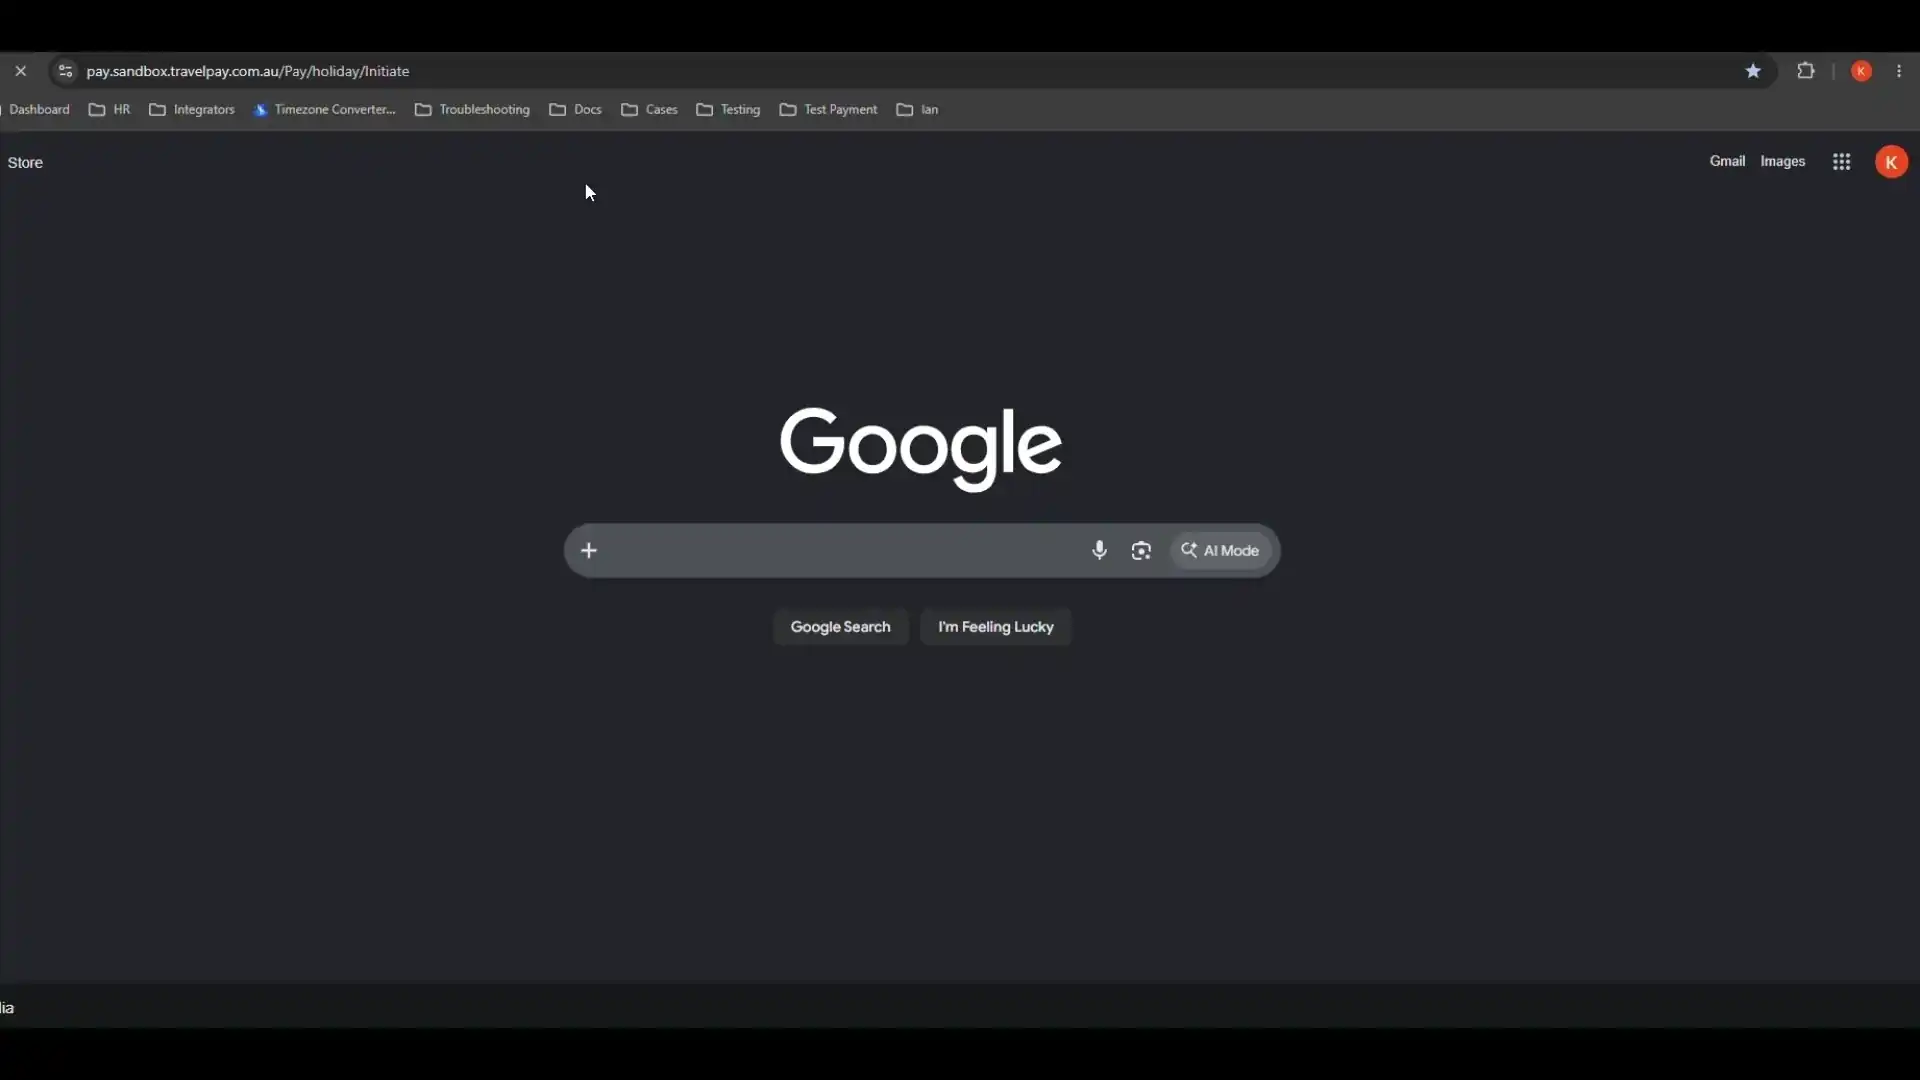Start voice search with microphone icon

click(x=1099, y=550)
